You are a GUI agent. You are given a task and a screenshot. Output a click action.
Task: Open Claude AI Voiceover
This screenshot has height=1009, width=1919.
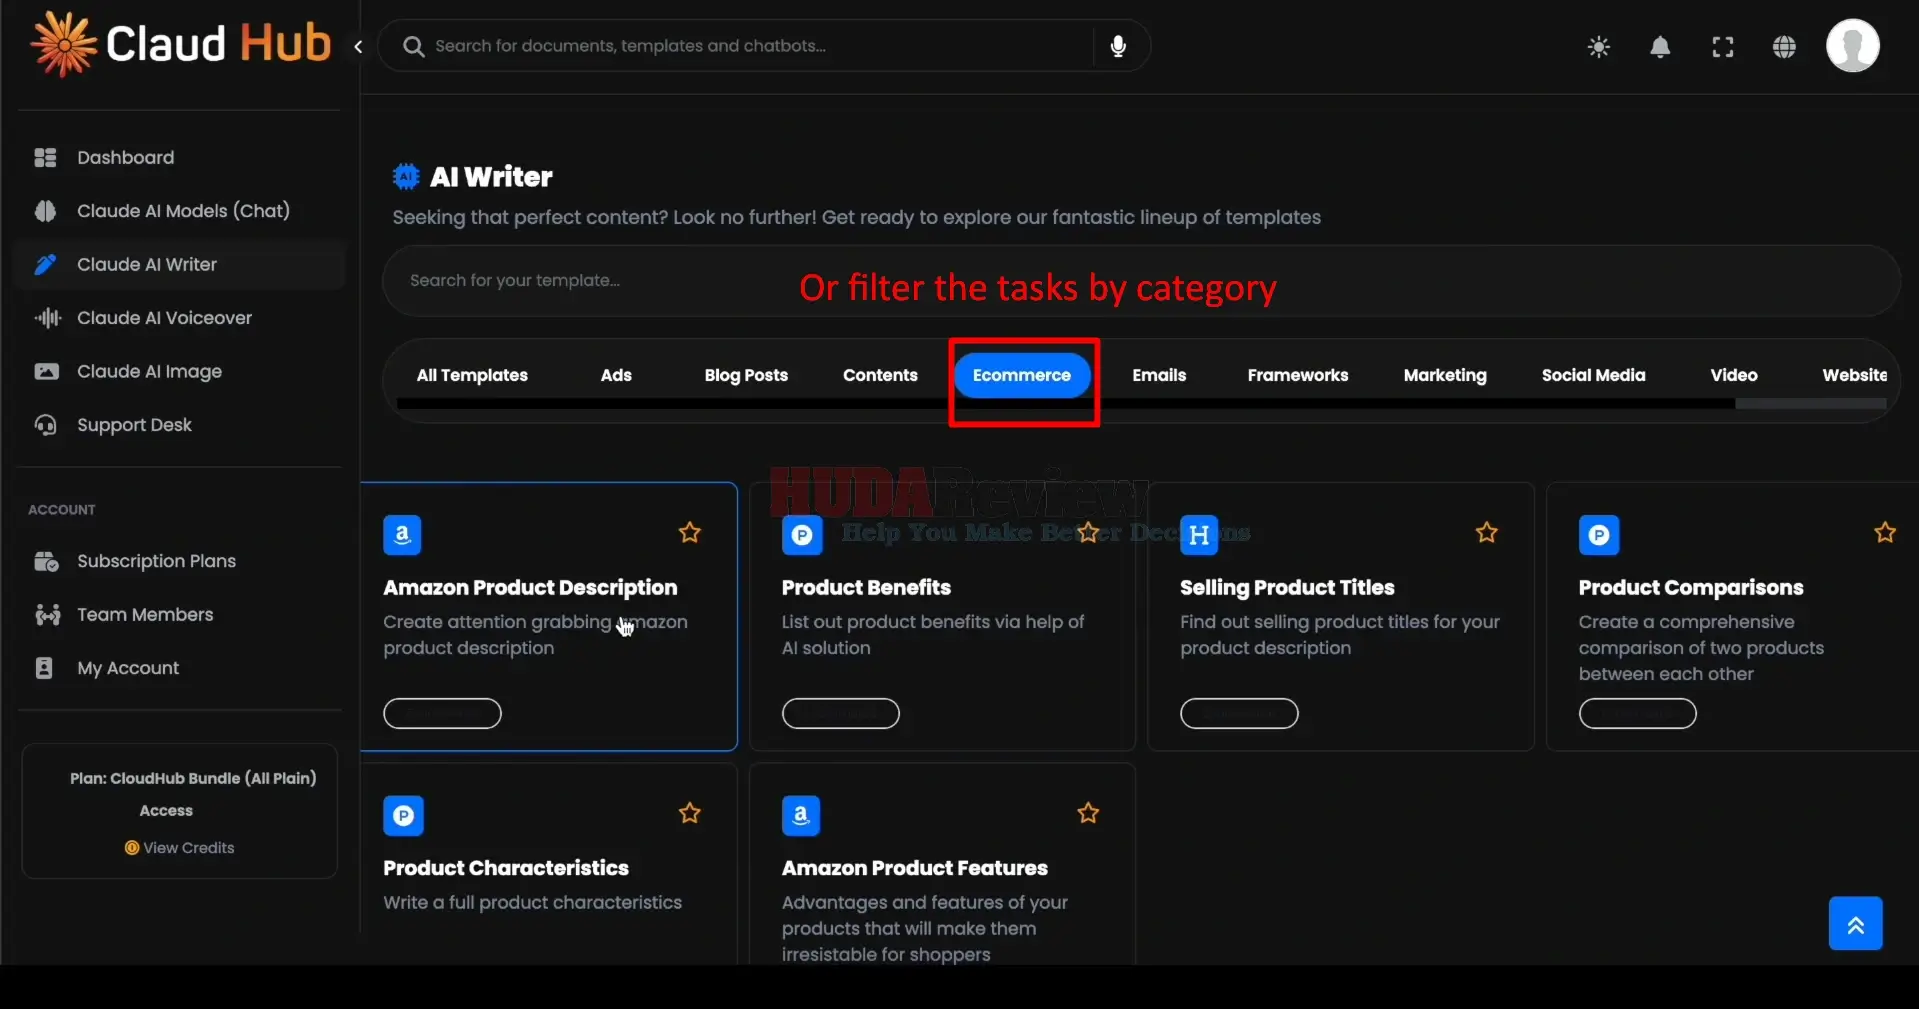(x=180, y=318)
